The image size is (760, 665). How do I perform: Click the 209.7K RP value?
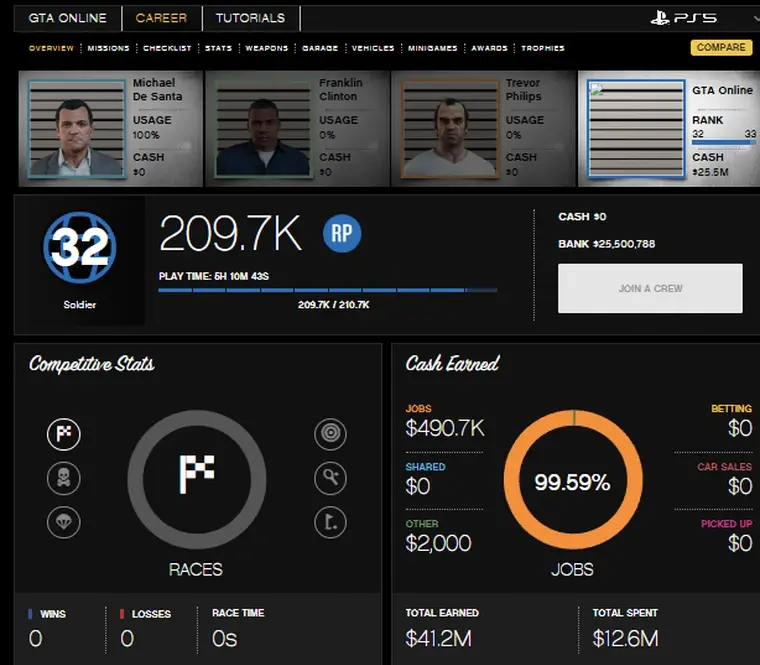coord(231,234)
